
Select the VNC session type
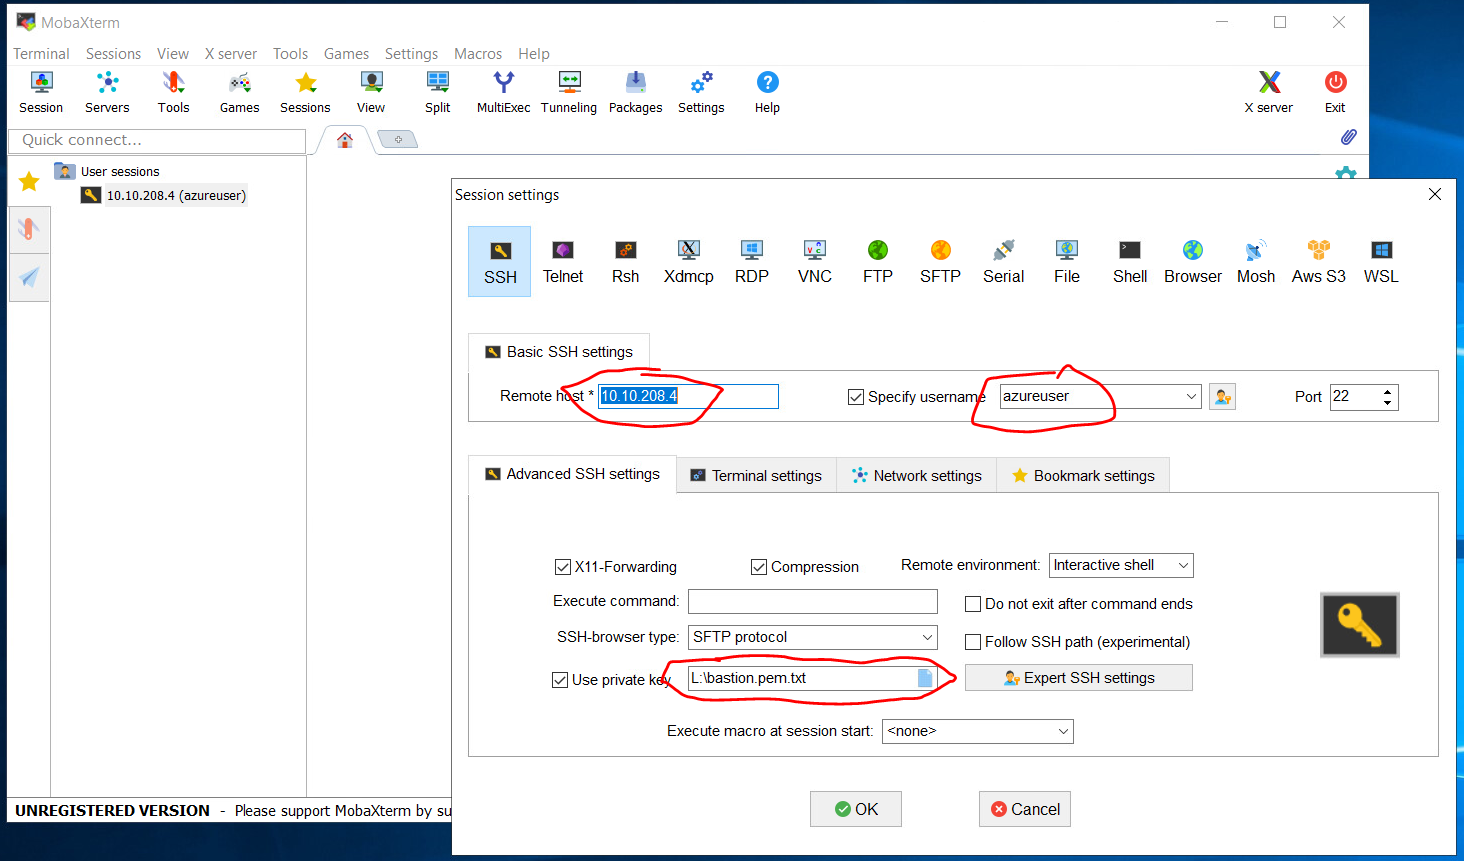tap(814, 262)
